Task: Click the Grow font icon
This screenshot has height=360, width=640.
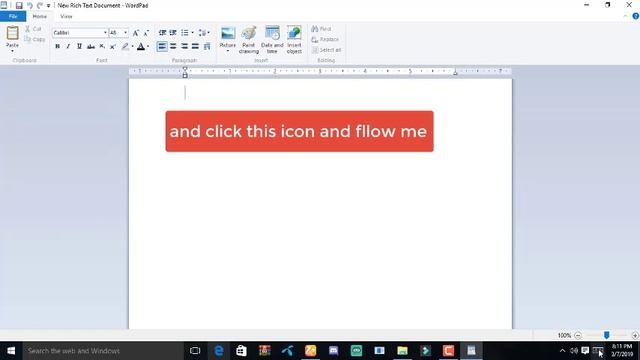Action: (136, 33)
